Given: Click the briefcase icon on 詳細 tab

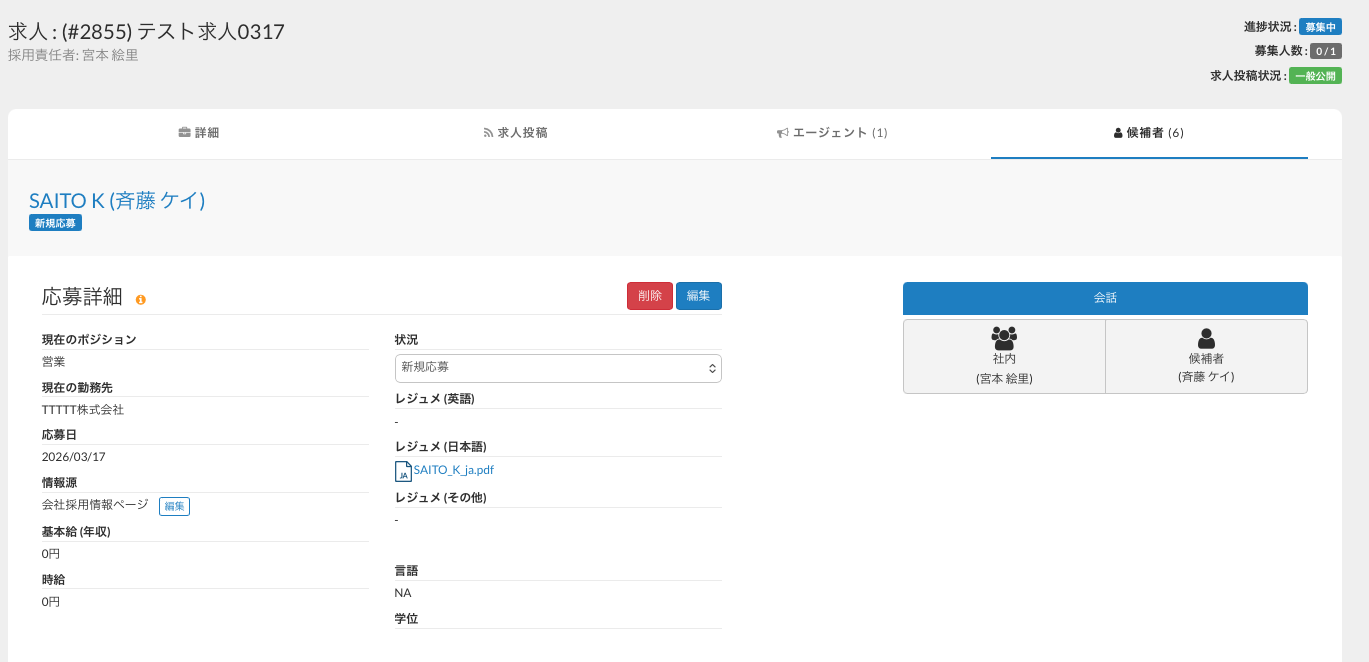Looking at the screenshot, I should point(184,133).
